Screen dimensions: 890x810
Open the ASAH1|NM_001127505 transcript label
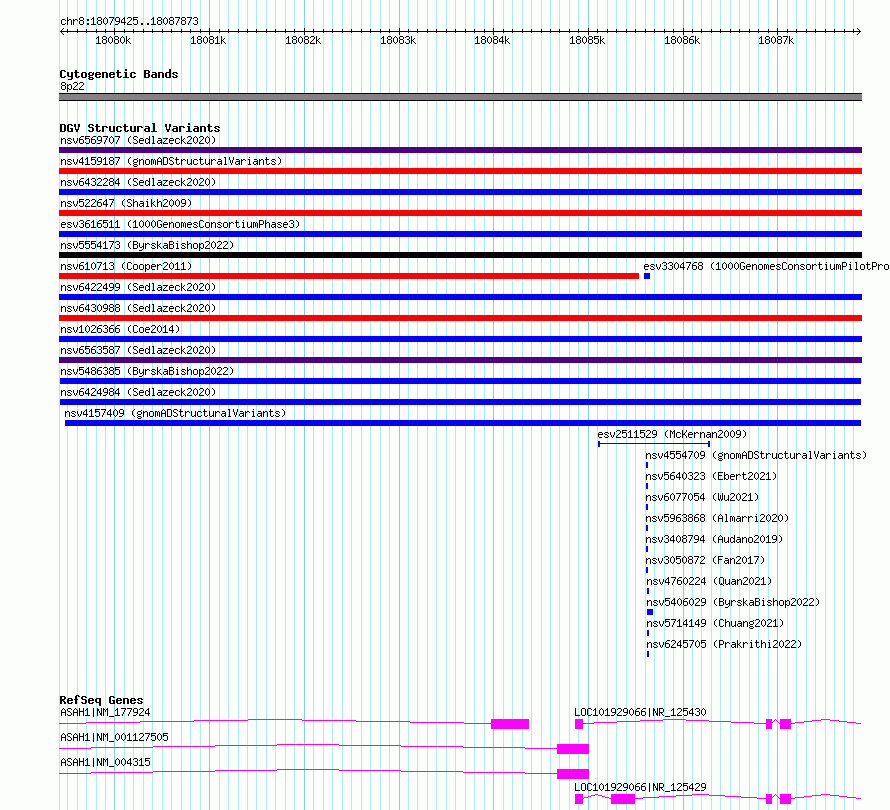(114, 737)
